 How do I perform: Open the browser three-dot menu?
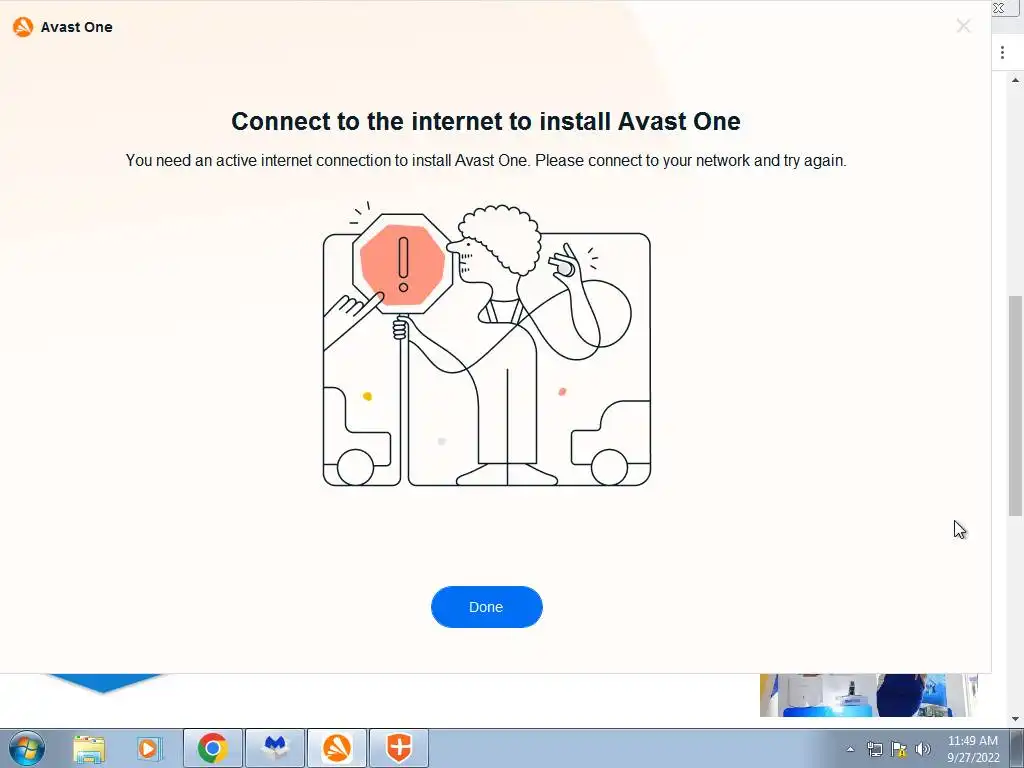(x=1002, y=53)
